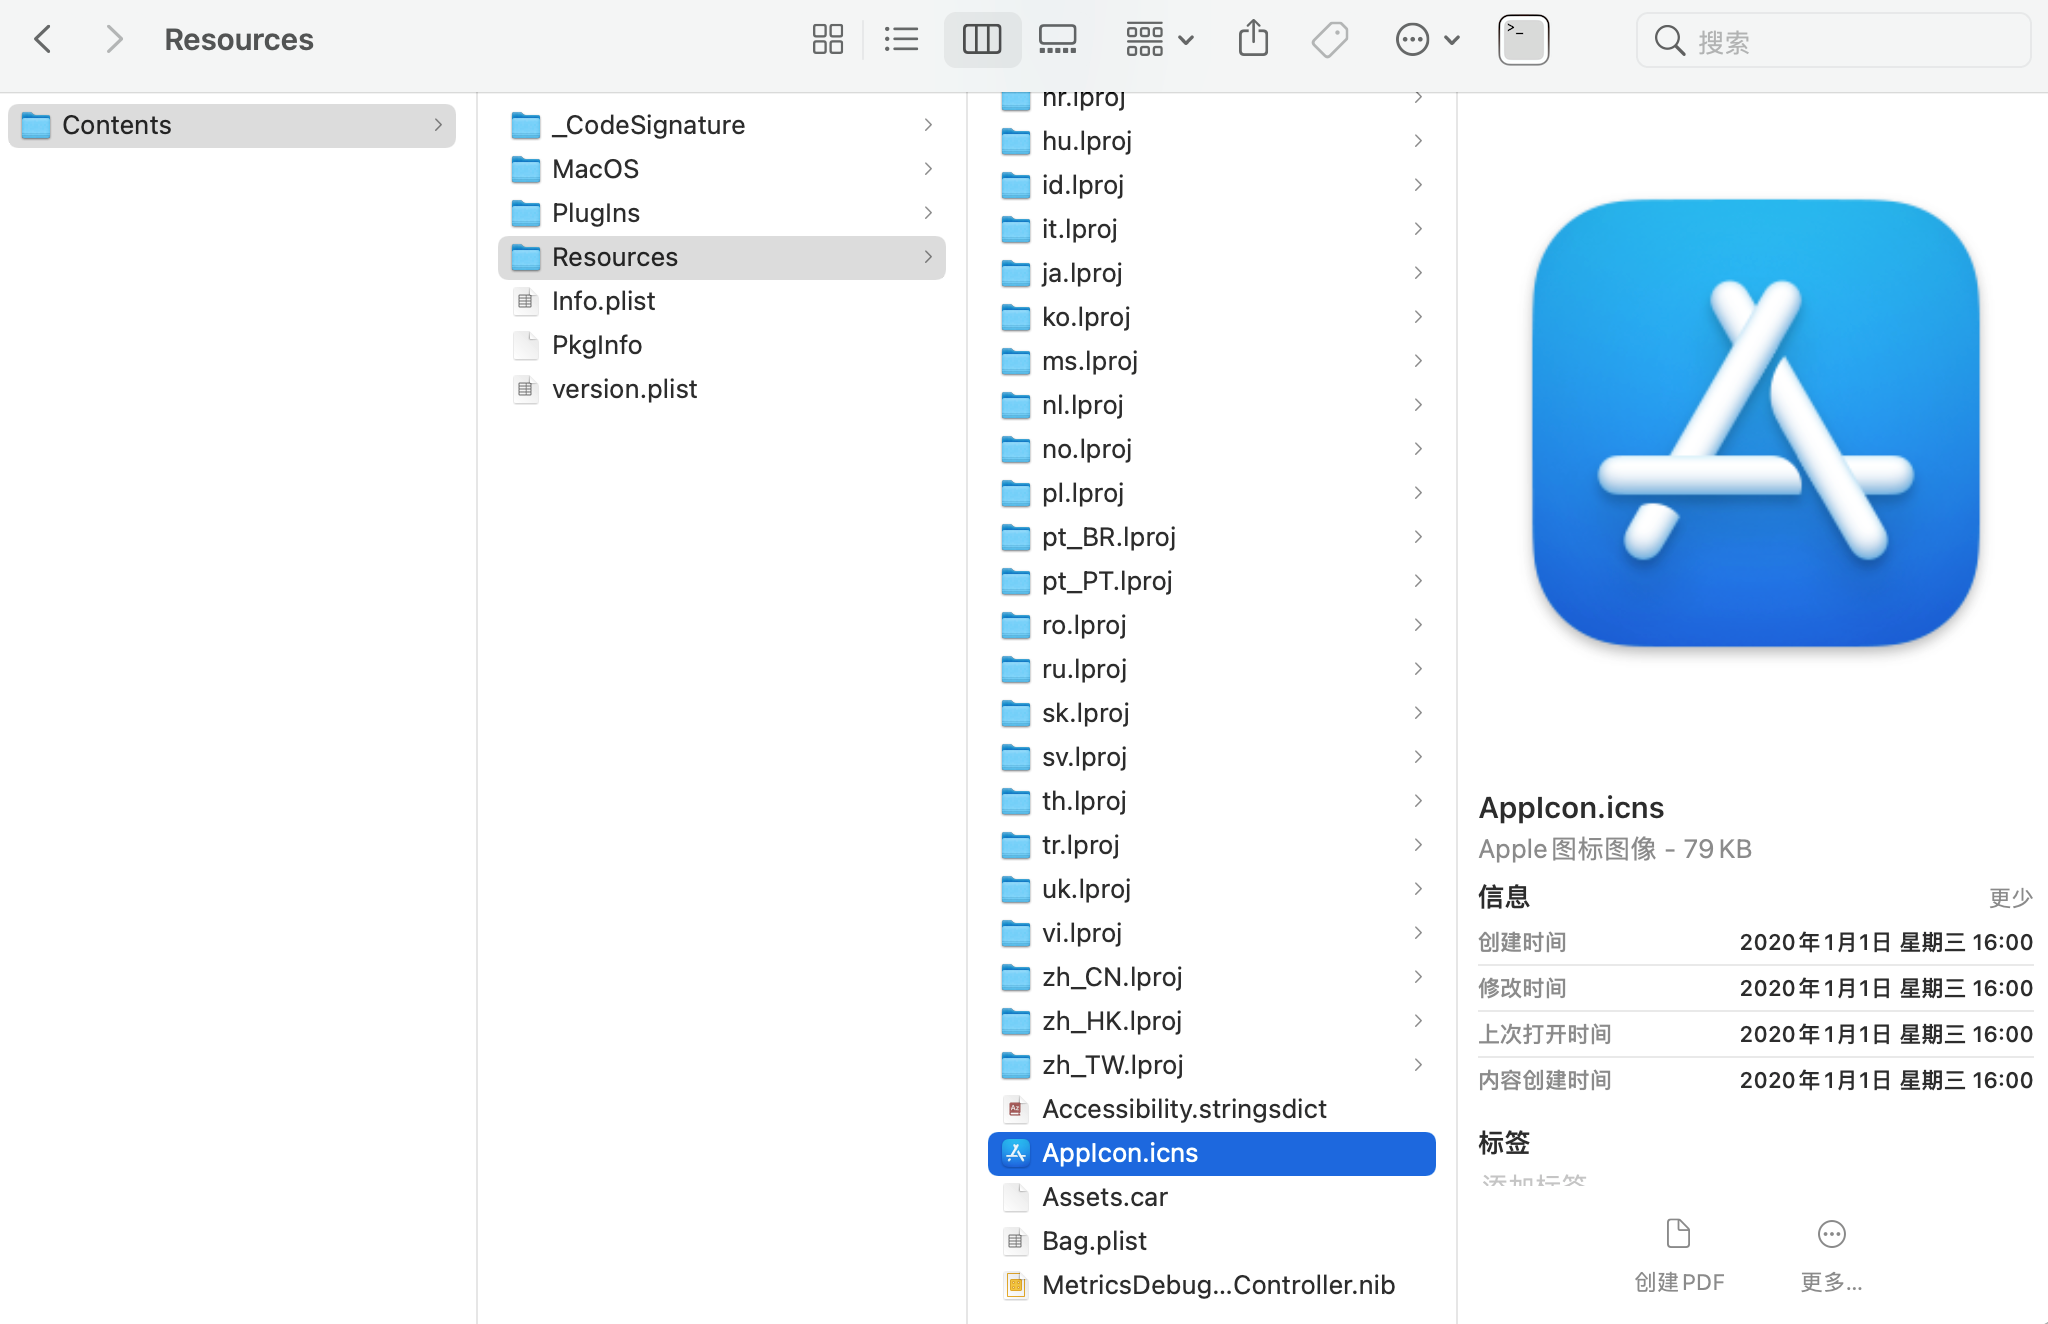Viewport: 2048px width, 1324px height.
Task: Select the Info.plist file
Action: pyautogui.click(x=603, y=301)
